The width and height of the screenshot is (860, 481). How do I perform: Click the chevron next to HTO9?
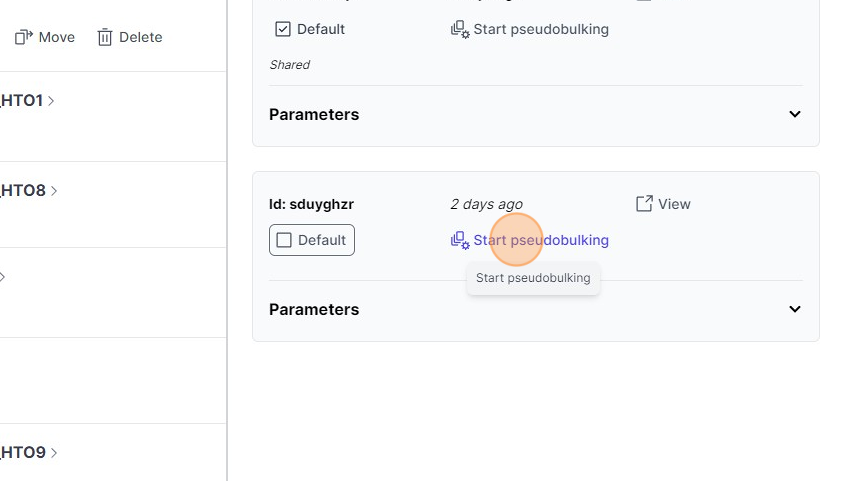[x=54, y=452]
